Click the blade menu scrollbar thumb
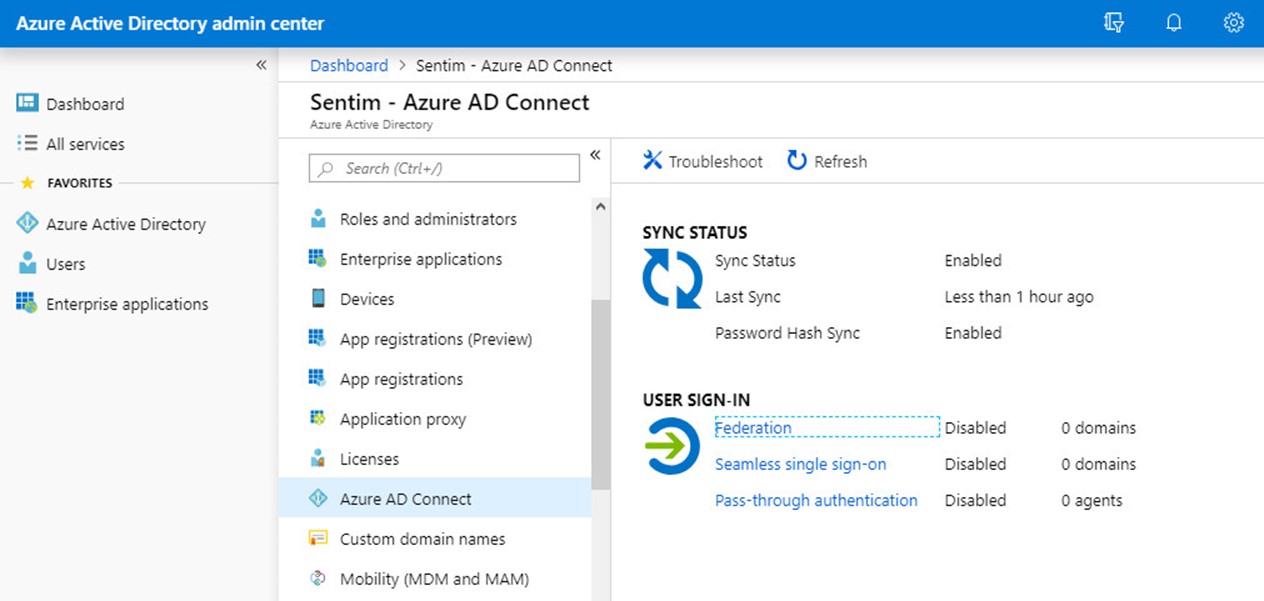Image resolution: width=1264 pixels, height=601 pixels. click(x=601, y=394)
